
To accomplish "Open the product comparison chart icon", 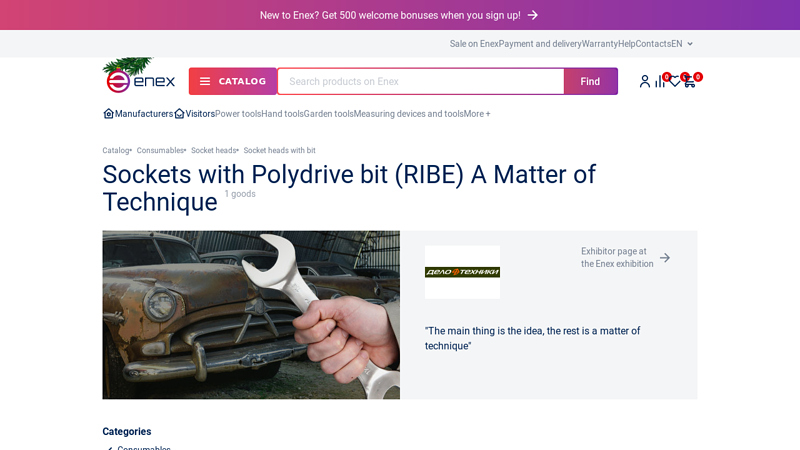I will (x=660, y=81).
